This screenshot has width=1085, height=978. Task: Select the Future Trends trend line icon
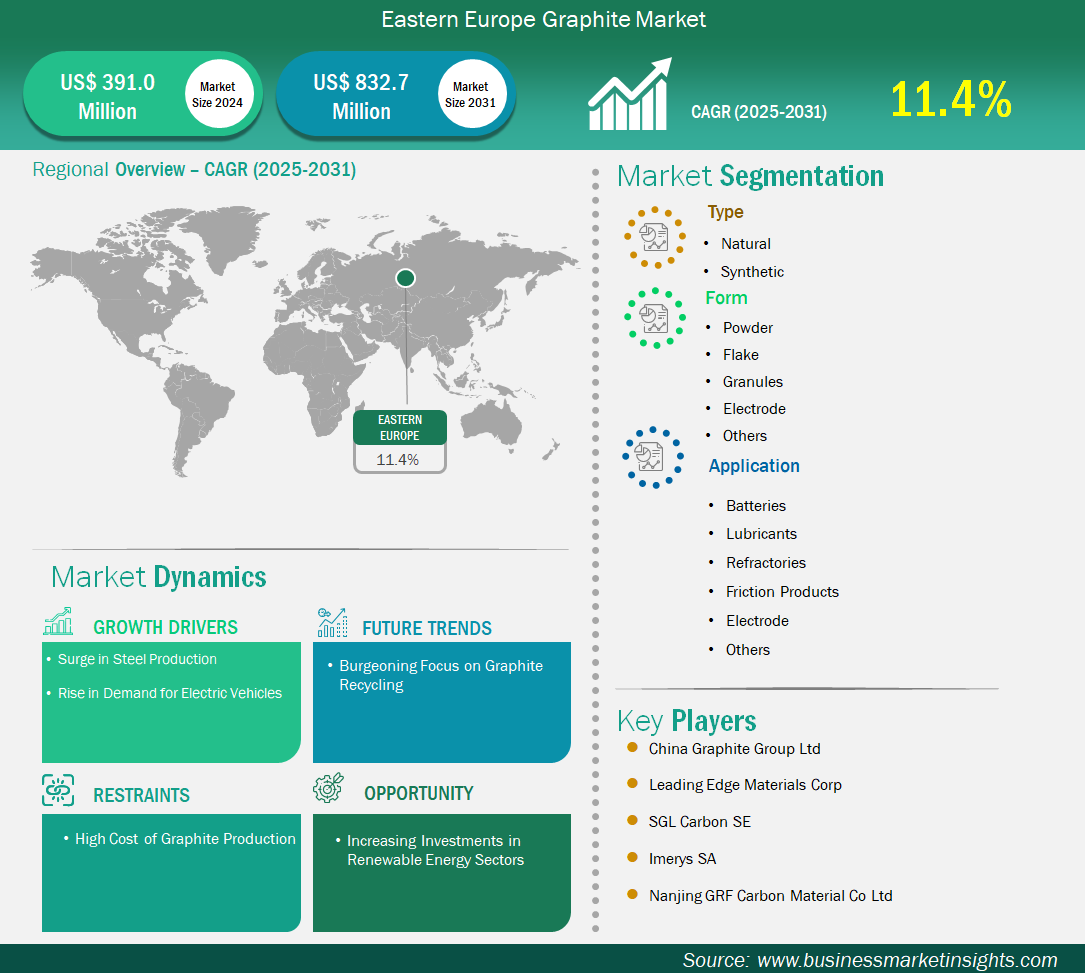pos(331,622)
